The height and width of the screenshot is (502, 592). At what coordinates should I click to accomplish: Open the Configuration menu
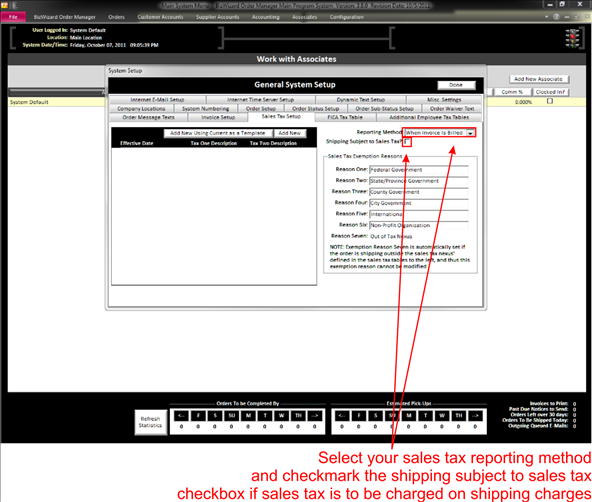(x=347, y=17)
